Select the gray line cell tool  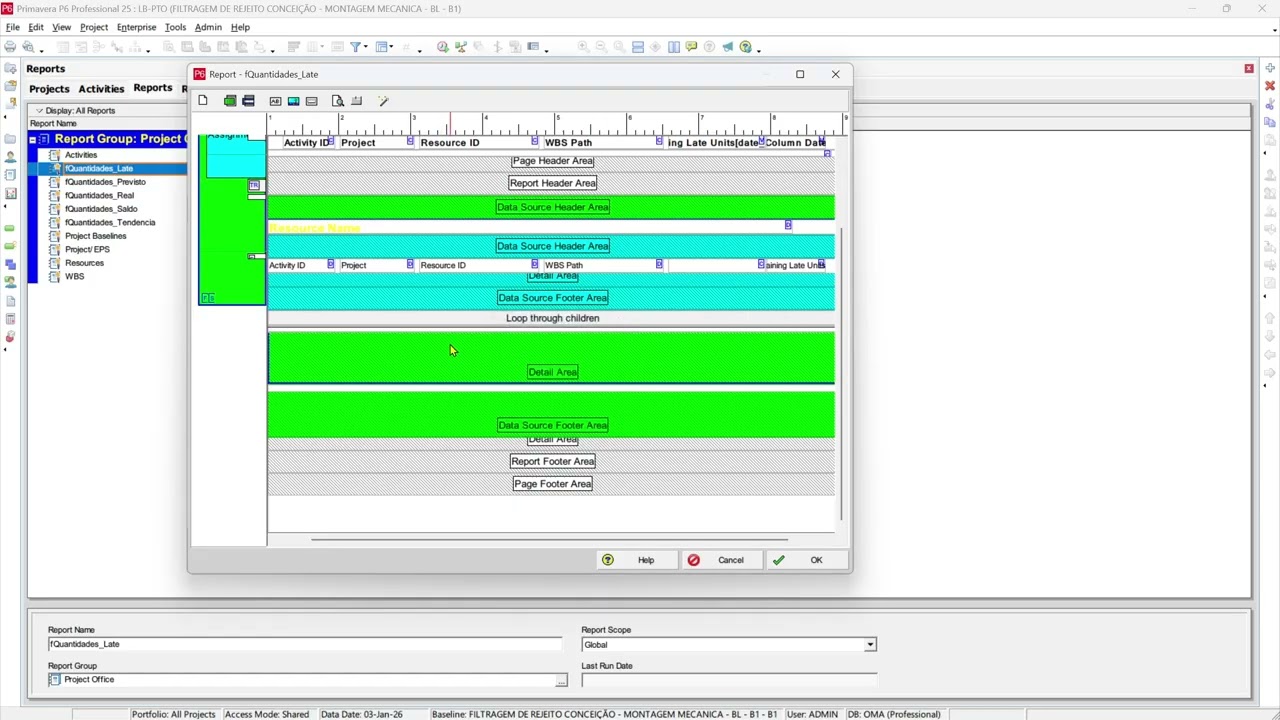tap(311, 101)
